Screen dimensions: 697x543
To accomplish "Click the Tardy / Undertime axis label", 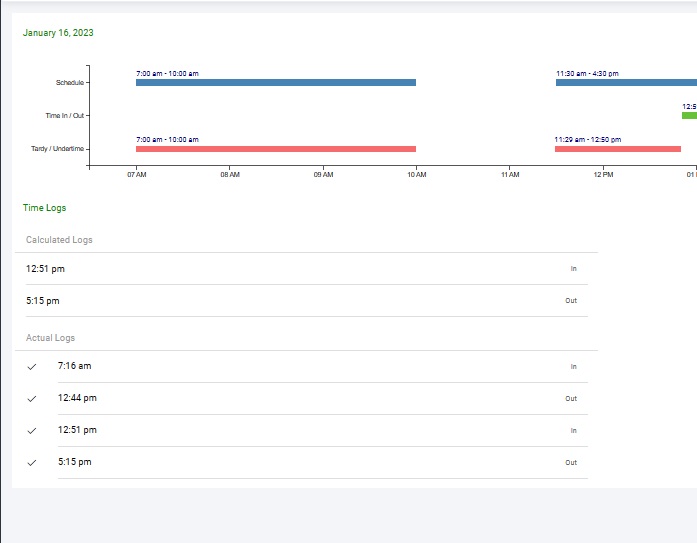I will (58, 149).
